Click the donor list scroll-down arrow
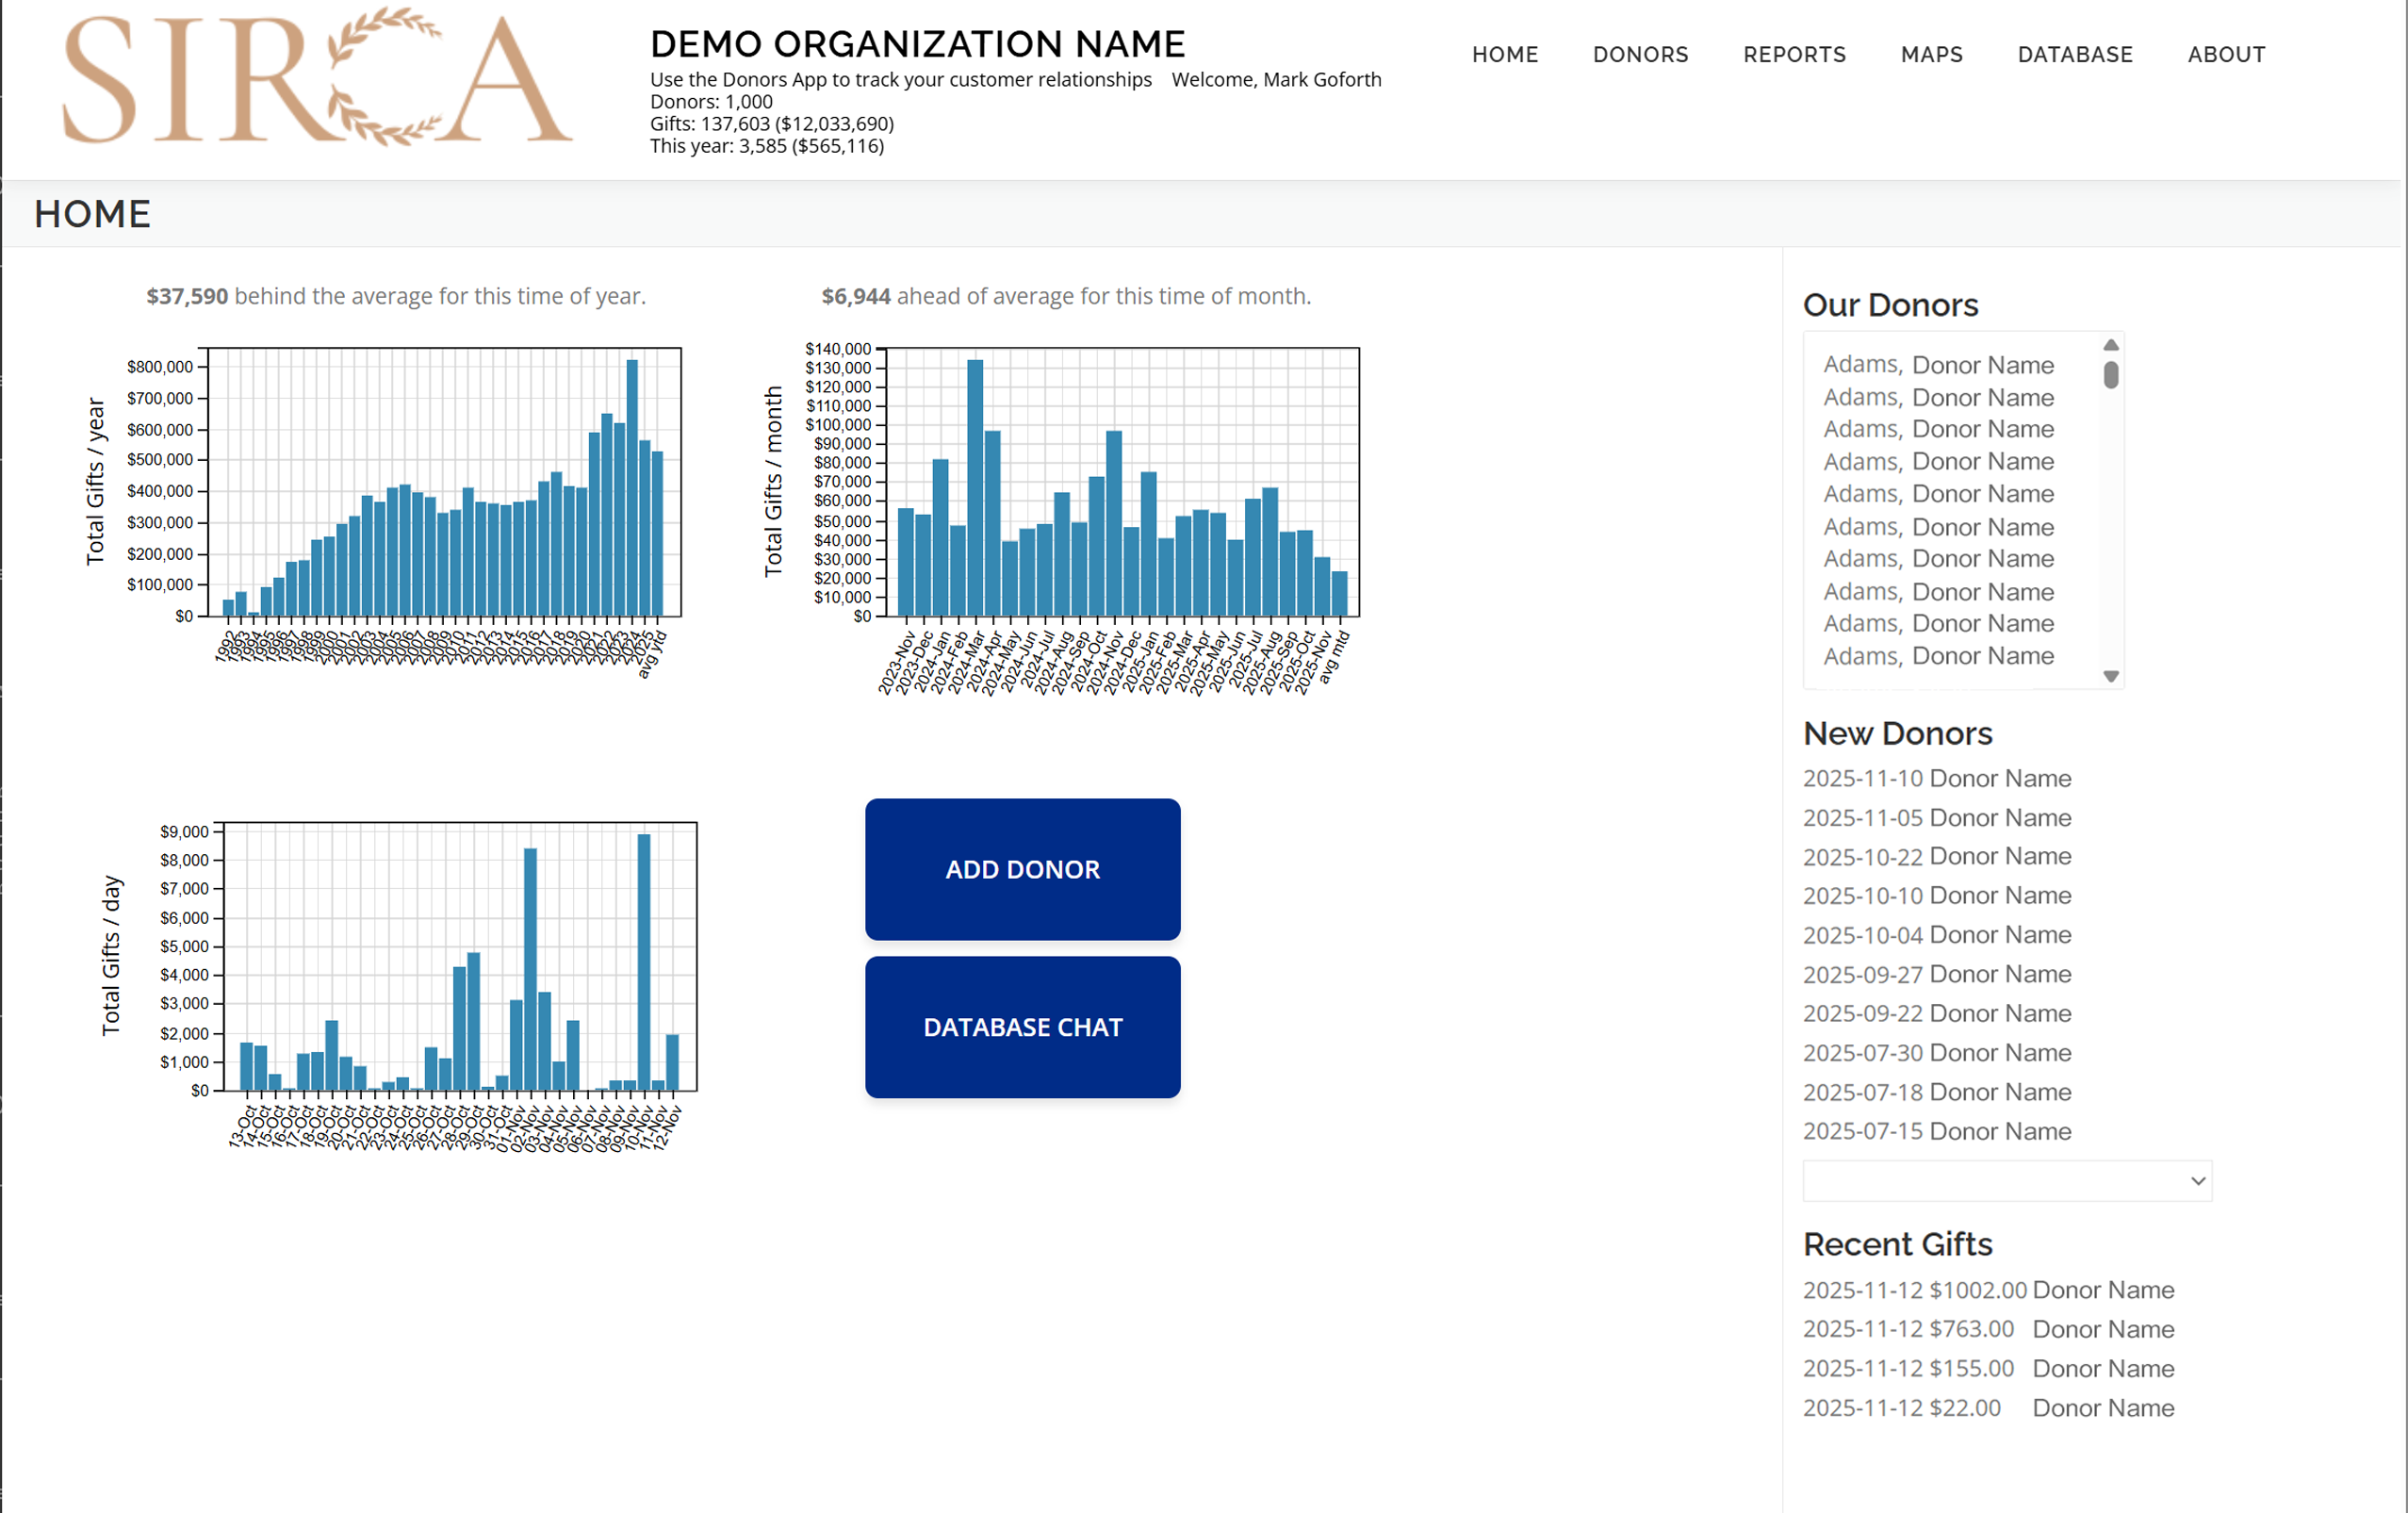Image resolution: width=2408 pixels, height=1513 pixels. click(x=2110, y=677)
